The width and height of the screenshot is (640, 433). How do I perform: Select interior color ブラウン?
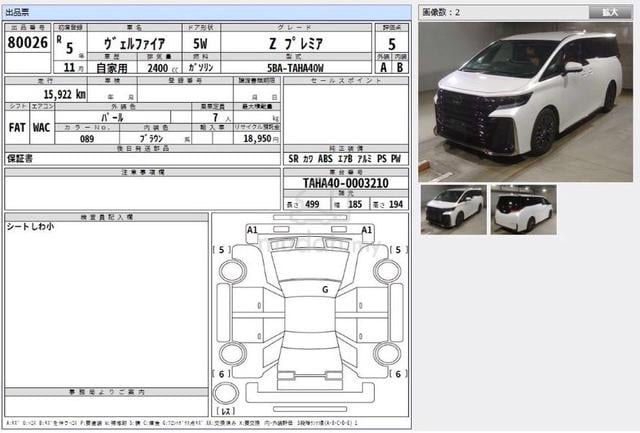pos(151,139)
